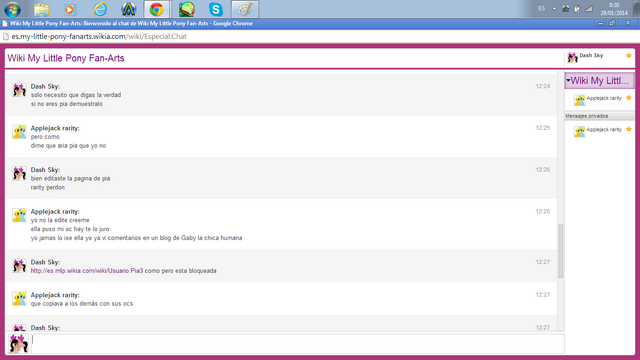
Task: Click the text 'solo necesito que digas la verdad'
Action: [x=76, y=95]
